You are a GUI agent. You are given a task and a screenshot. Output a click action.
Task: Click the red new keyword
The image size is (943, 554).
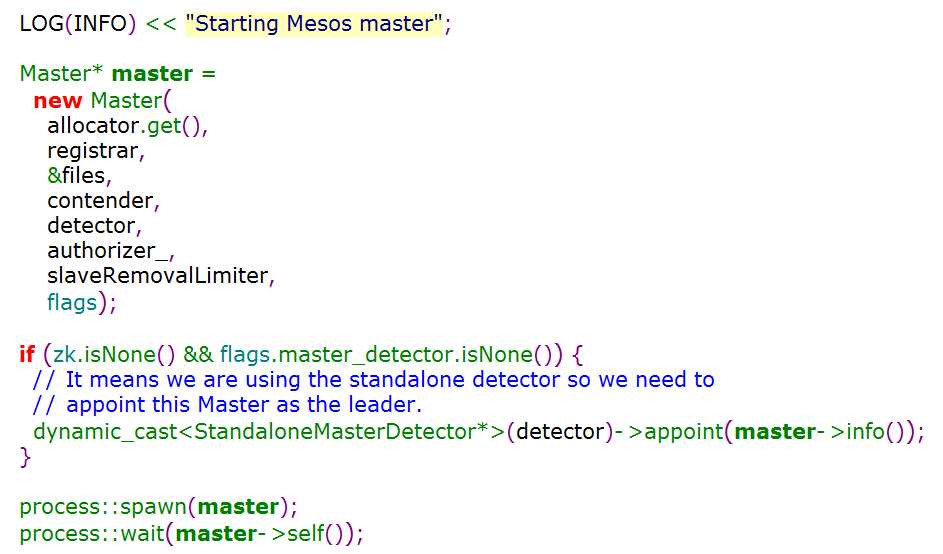coord(58,100)
